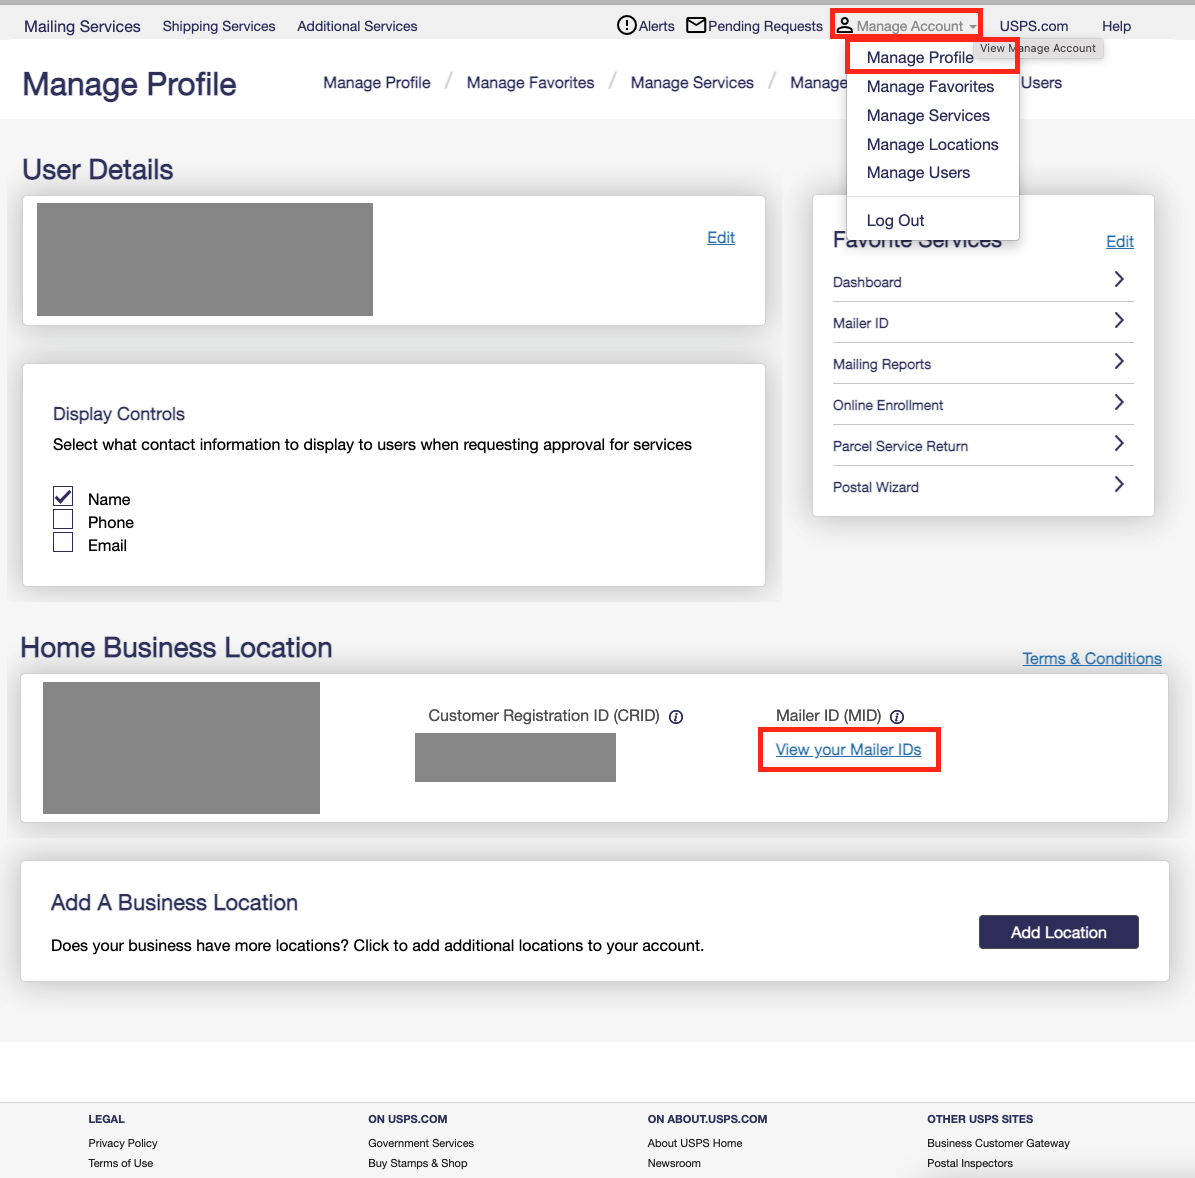
Task: Open the Terms & Conditions link
Action: click(1091, 658)
